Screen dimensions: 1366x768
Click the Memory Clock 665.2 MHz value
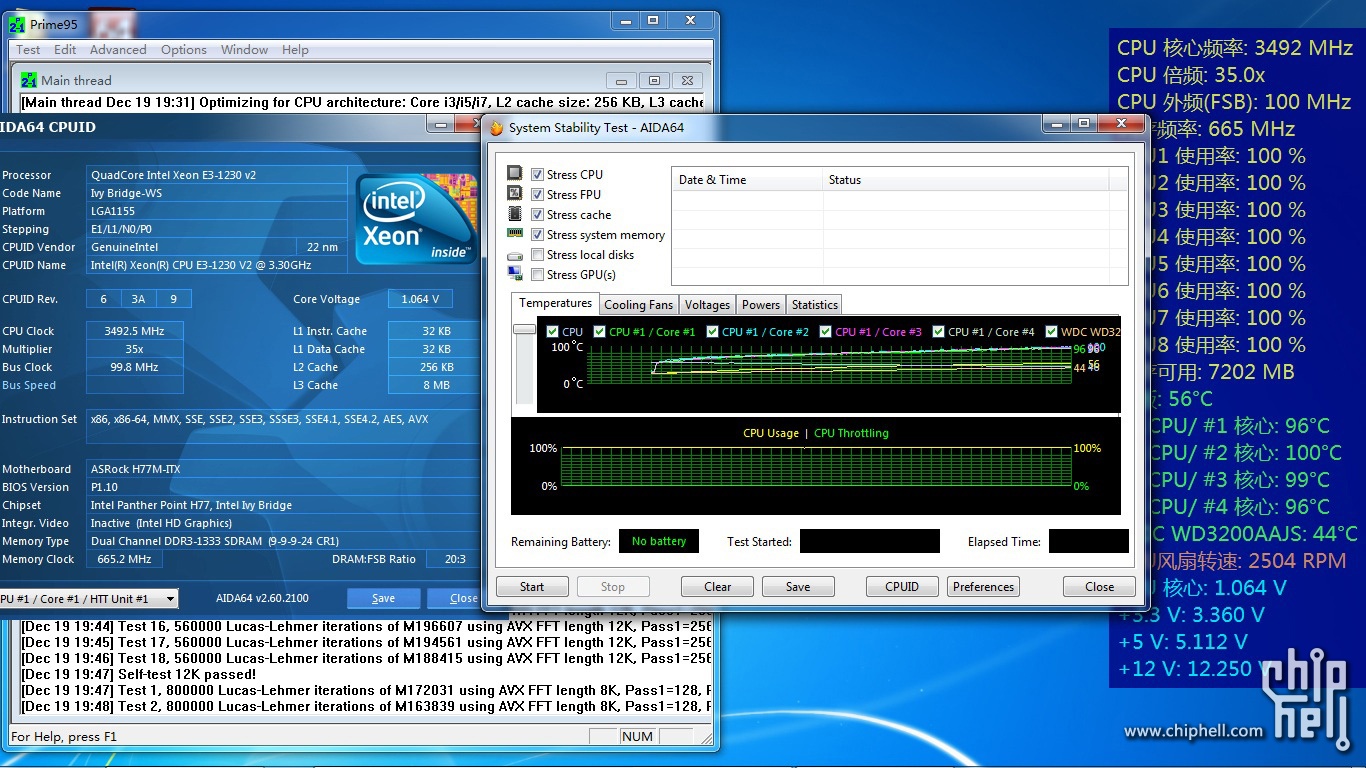click(126, 559)
